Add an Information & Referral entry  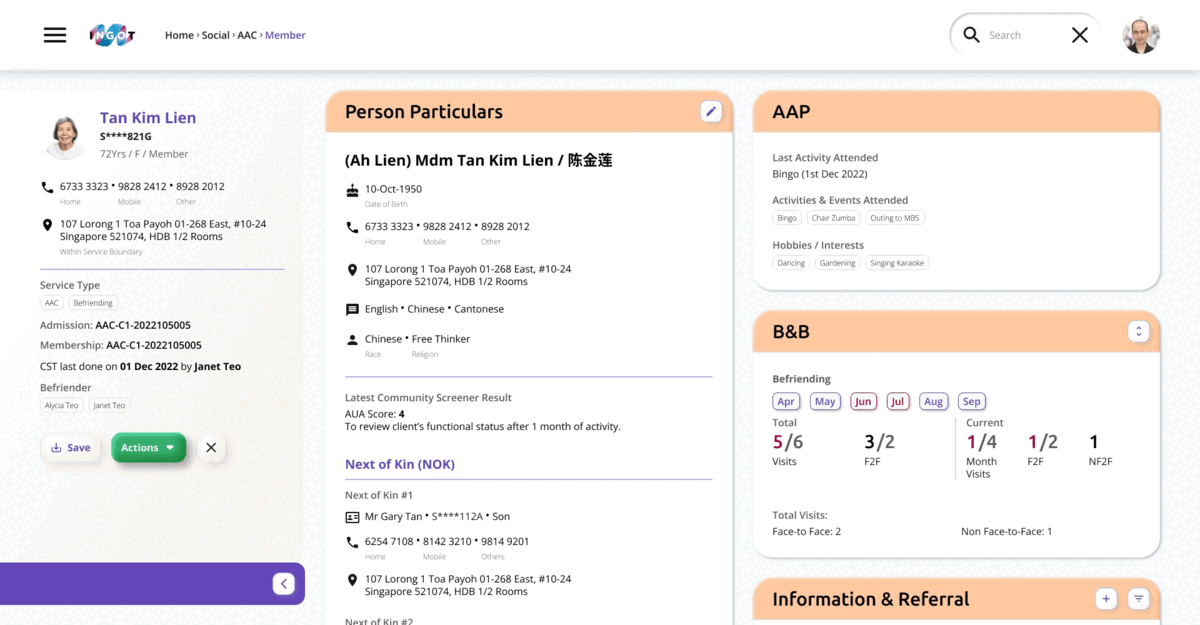(x=1105, y=599)
